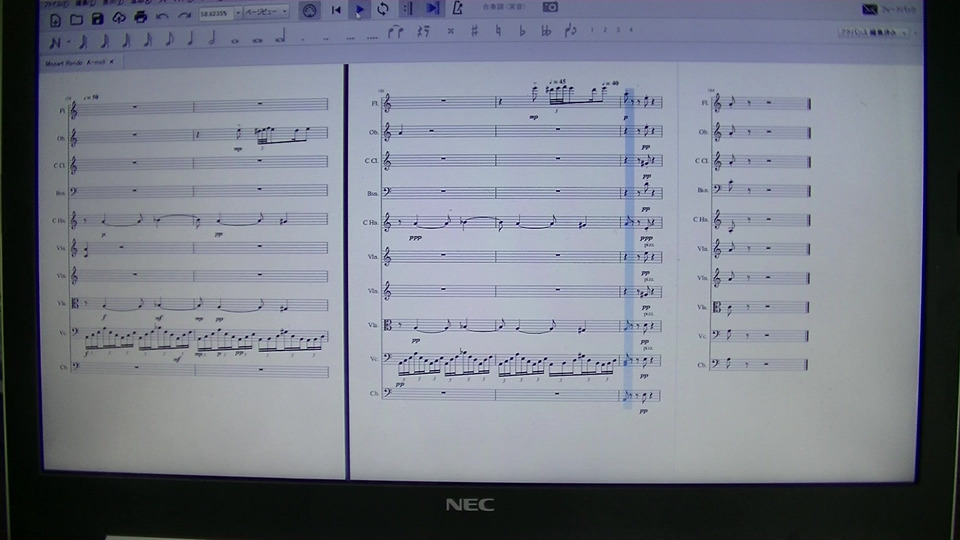Select quarter note duration

pyautogui.click(x=190, y=39)
